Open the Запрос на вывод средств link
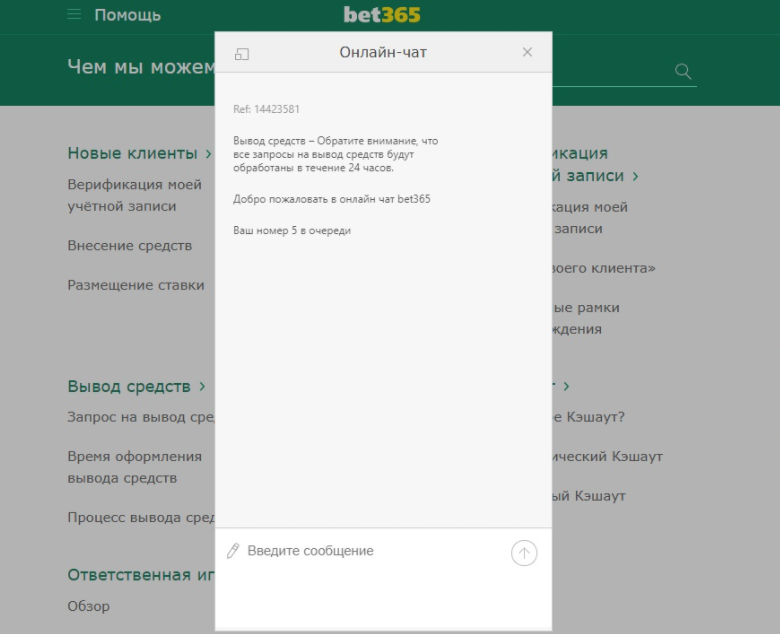 click(140, 417)
